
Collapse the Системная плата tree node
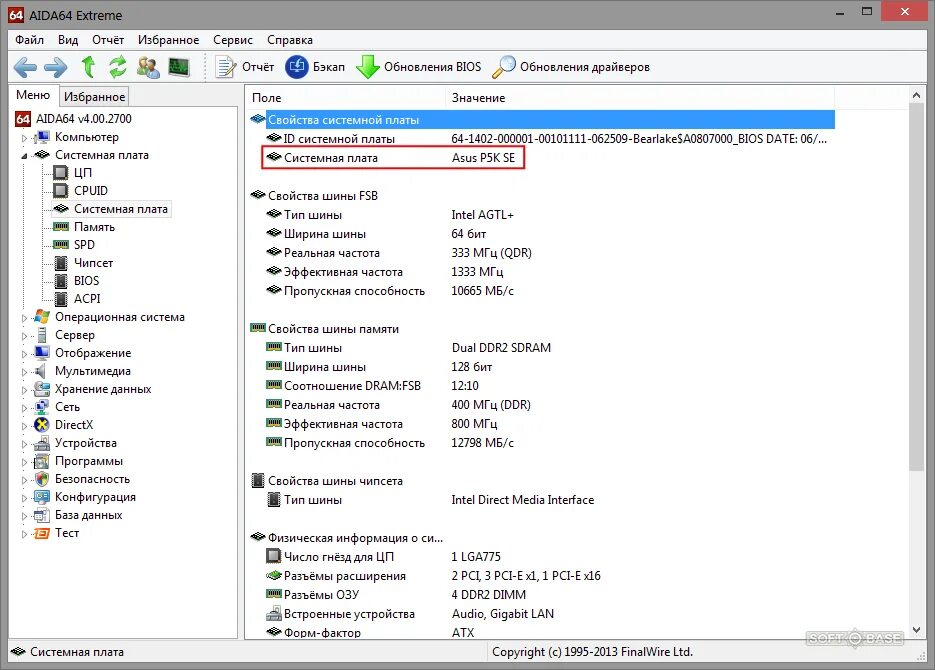click(24, 156)
